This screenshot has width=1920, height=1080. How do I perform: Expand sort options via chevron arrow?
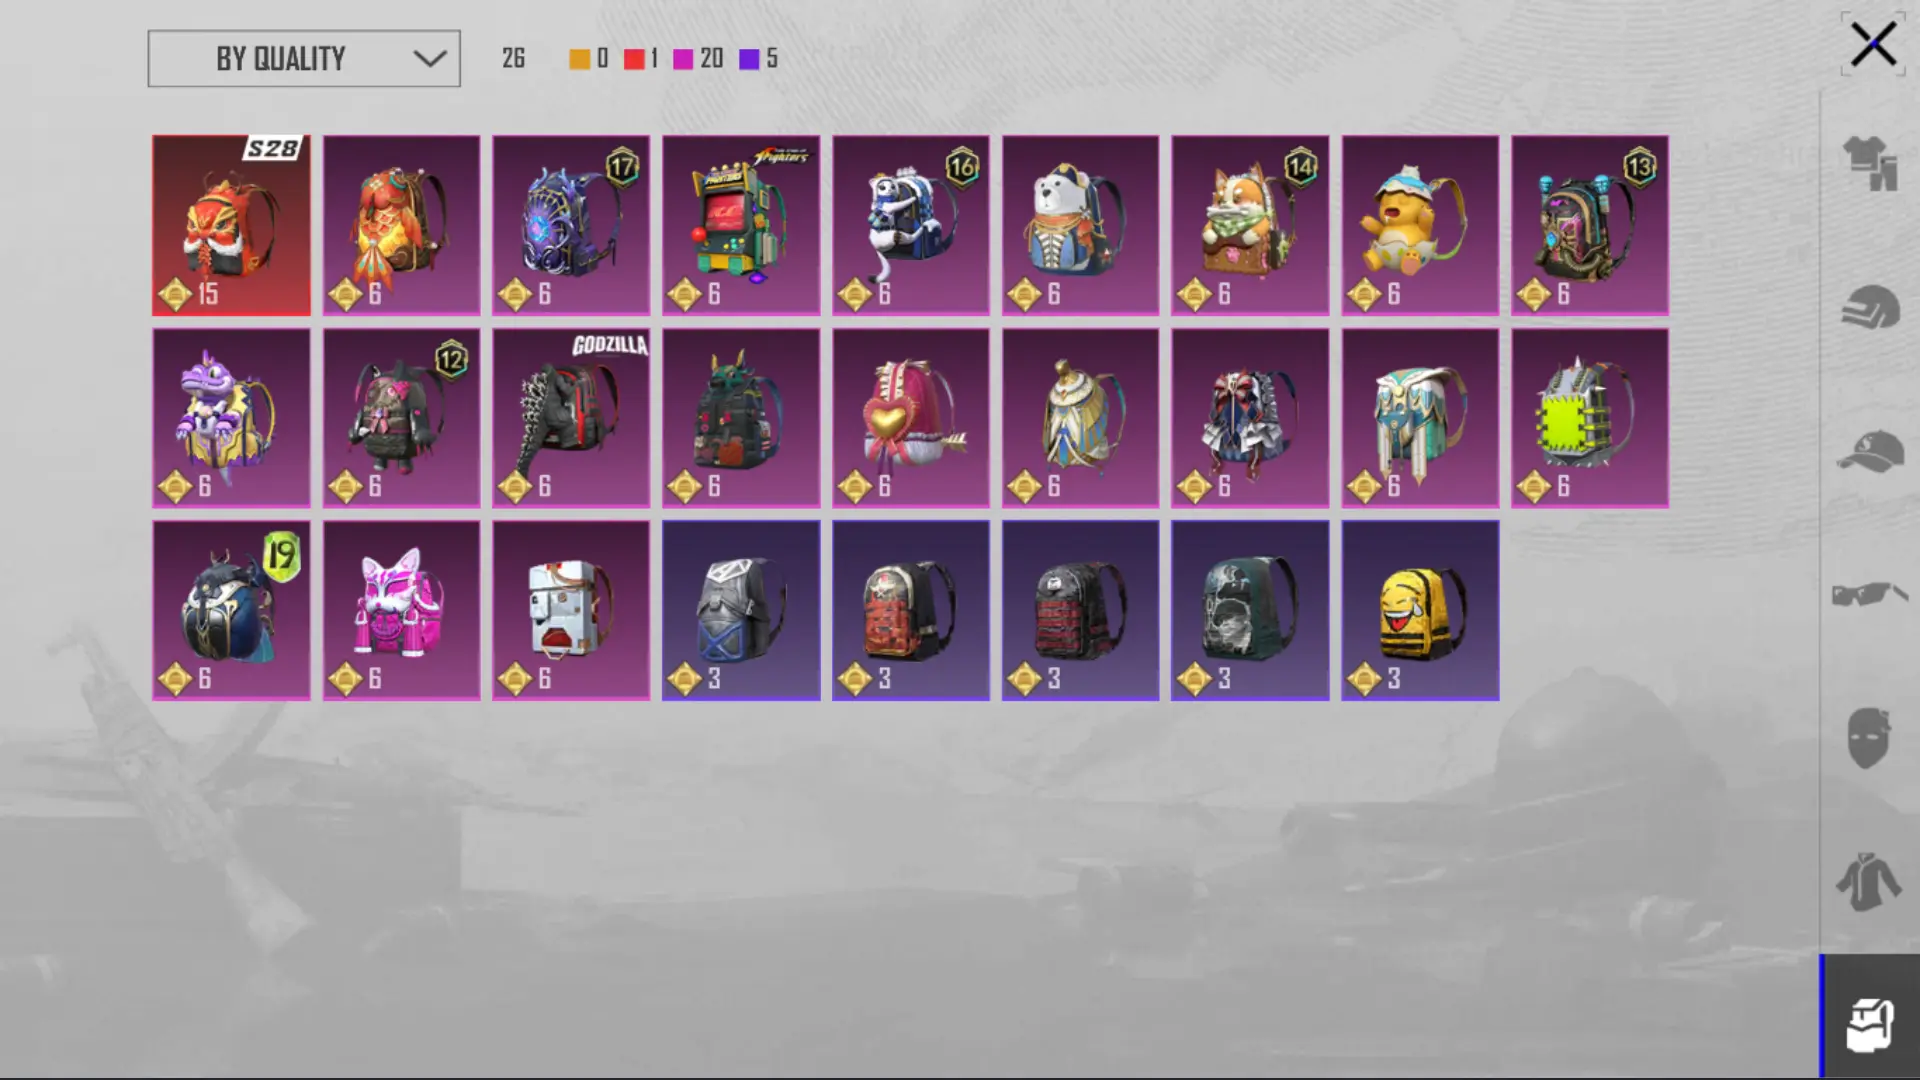[x=430, y=59]
